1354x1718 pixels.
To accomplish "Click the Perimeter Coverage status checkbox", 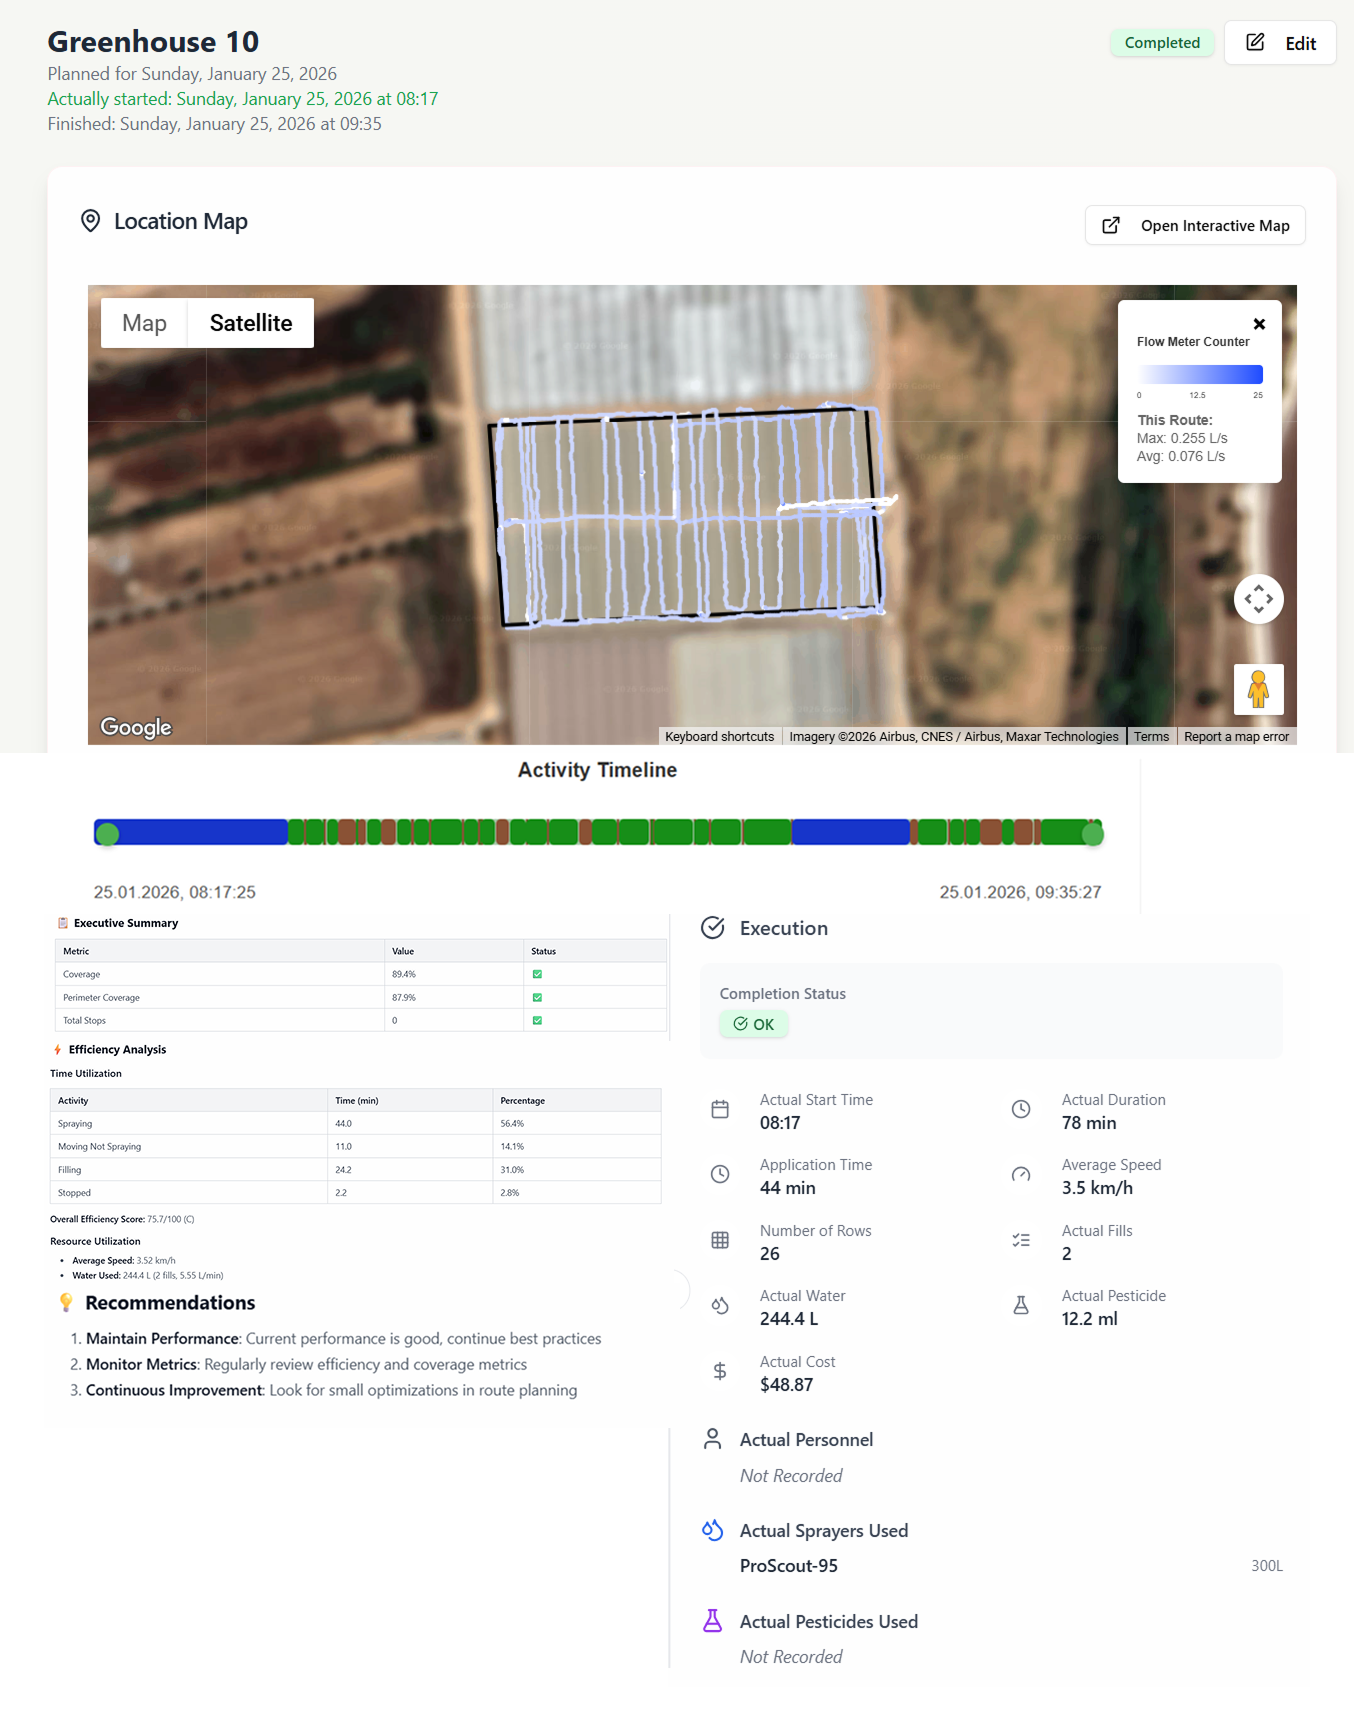I will point(537,998).
